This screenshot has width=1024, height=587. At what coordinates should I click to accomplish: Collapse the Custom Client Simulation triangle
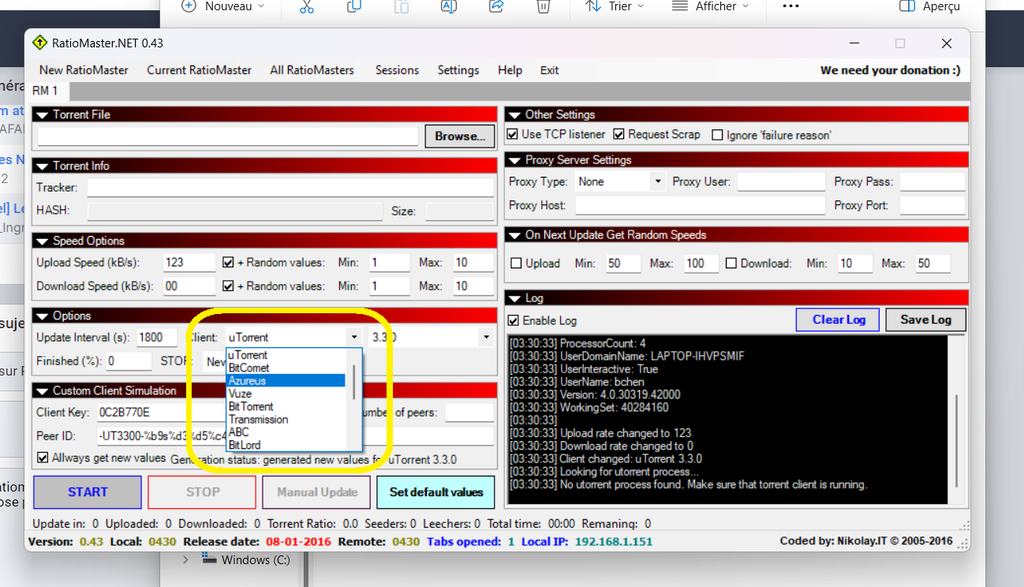coord(42,391)
